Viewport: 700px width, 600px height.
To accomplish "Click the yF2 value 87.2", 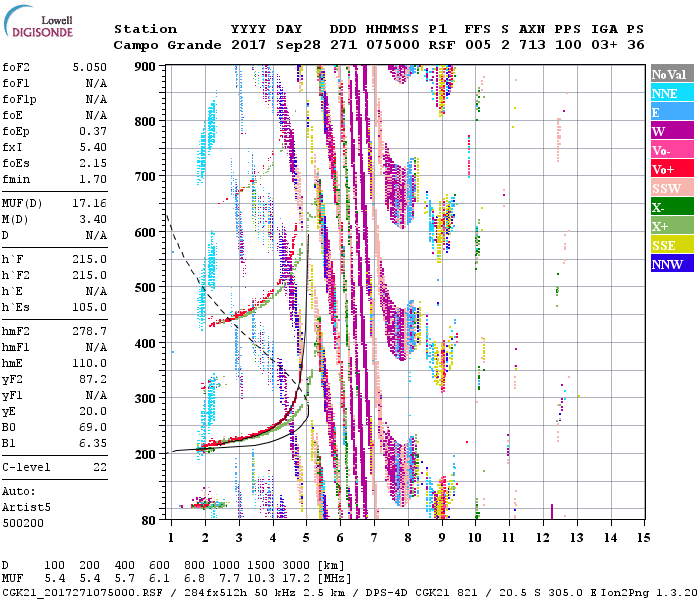I will (x=93, y=379).
